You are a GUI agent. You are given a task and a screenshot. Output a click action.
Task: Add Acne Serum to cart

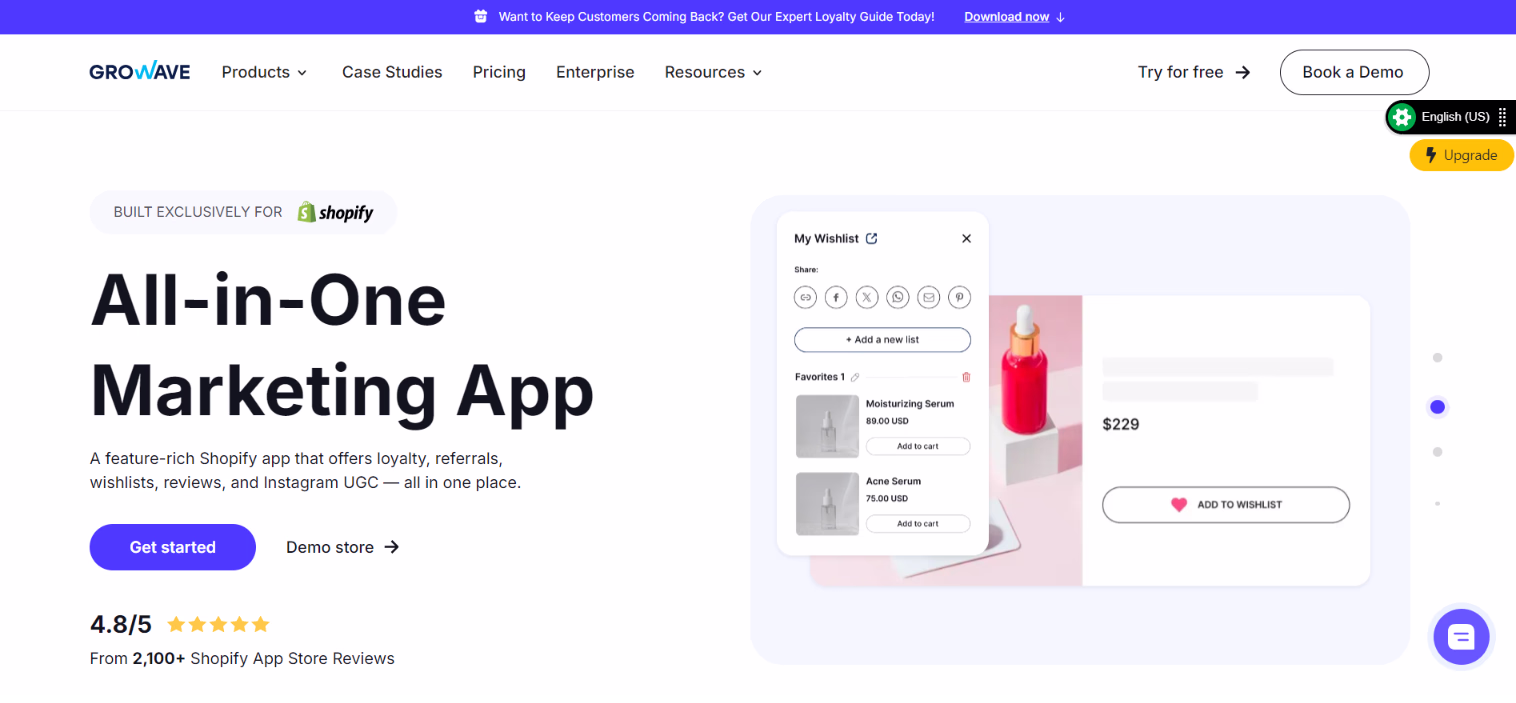click(917, 523)
